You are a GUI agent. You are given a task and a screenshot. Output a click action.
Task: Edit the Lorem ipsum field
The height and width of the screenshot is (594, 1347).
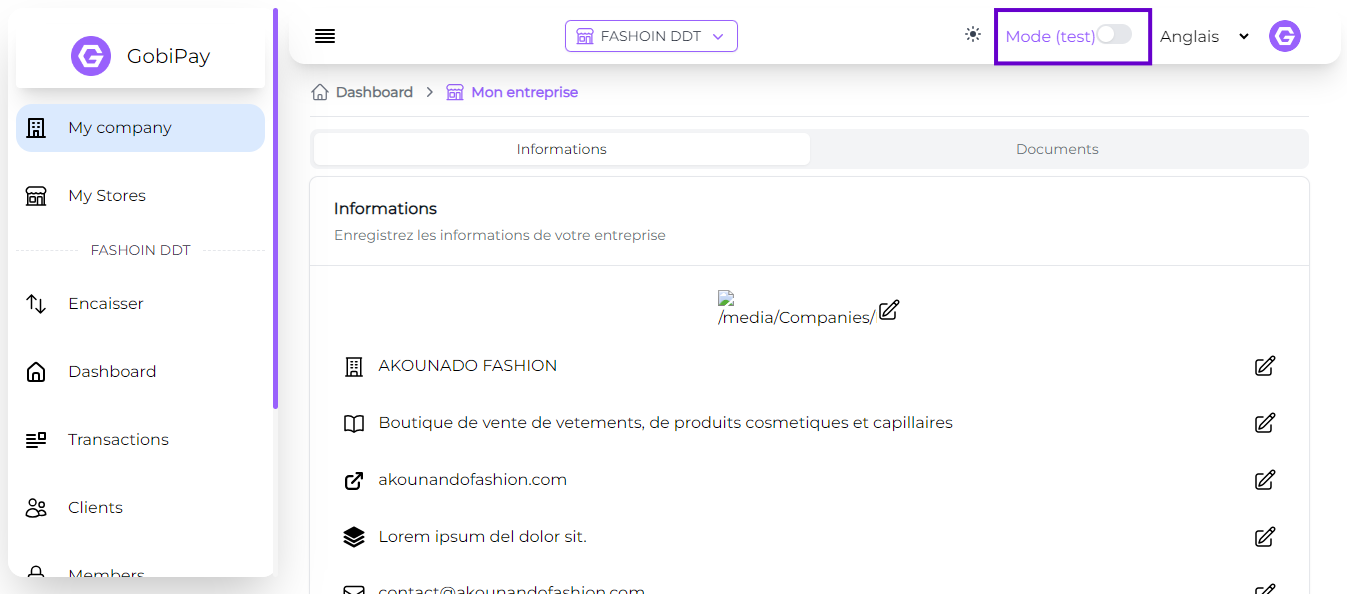[x=1265, y=537]
